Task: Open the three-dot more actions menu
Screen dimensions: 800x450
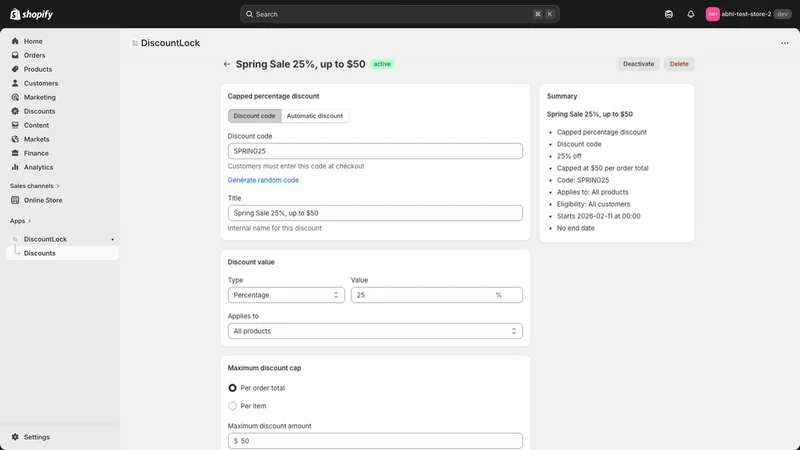Action: [x=785, y=43]
